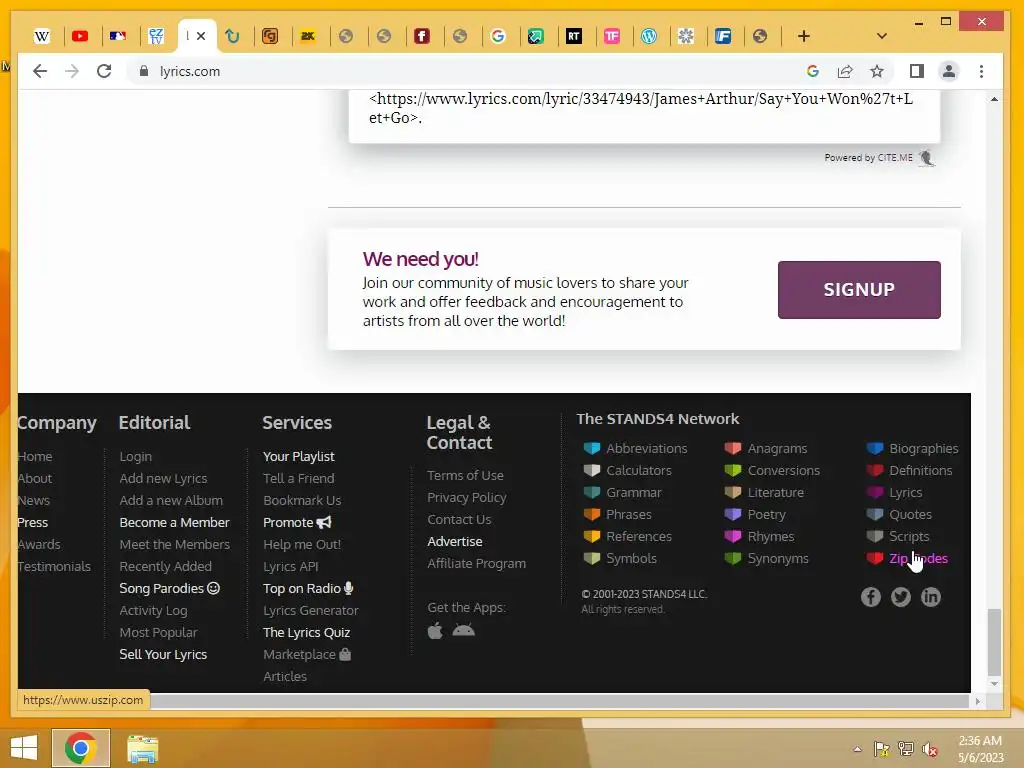
Task: Open the Chrome profile menu
Action: 948,71
